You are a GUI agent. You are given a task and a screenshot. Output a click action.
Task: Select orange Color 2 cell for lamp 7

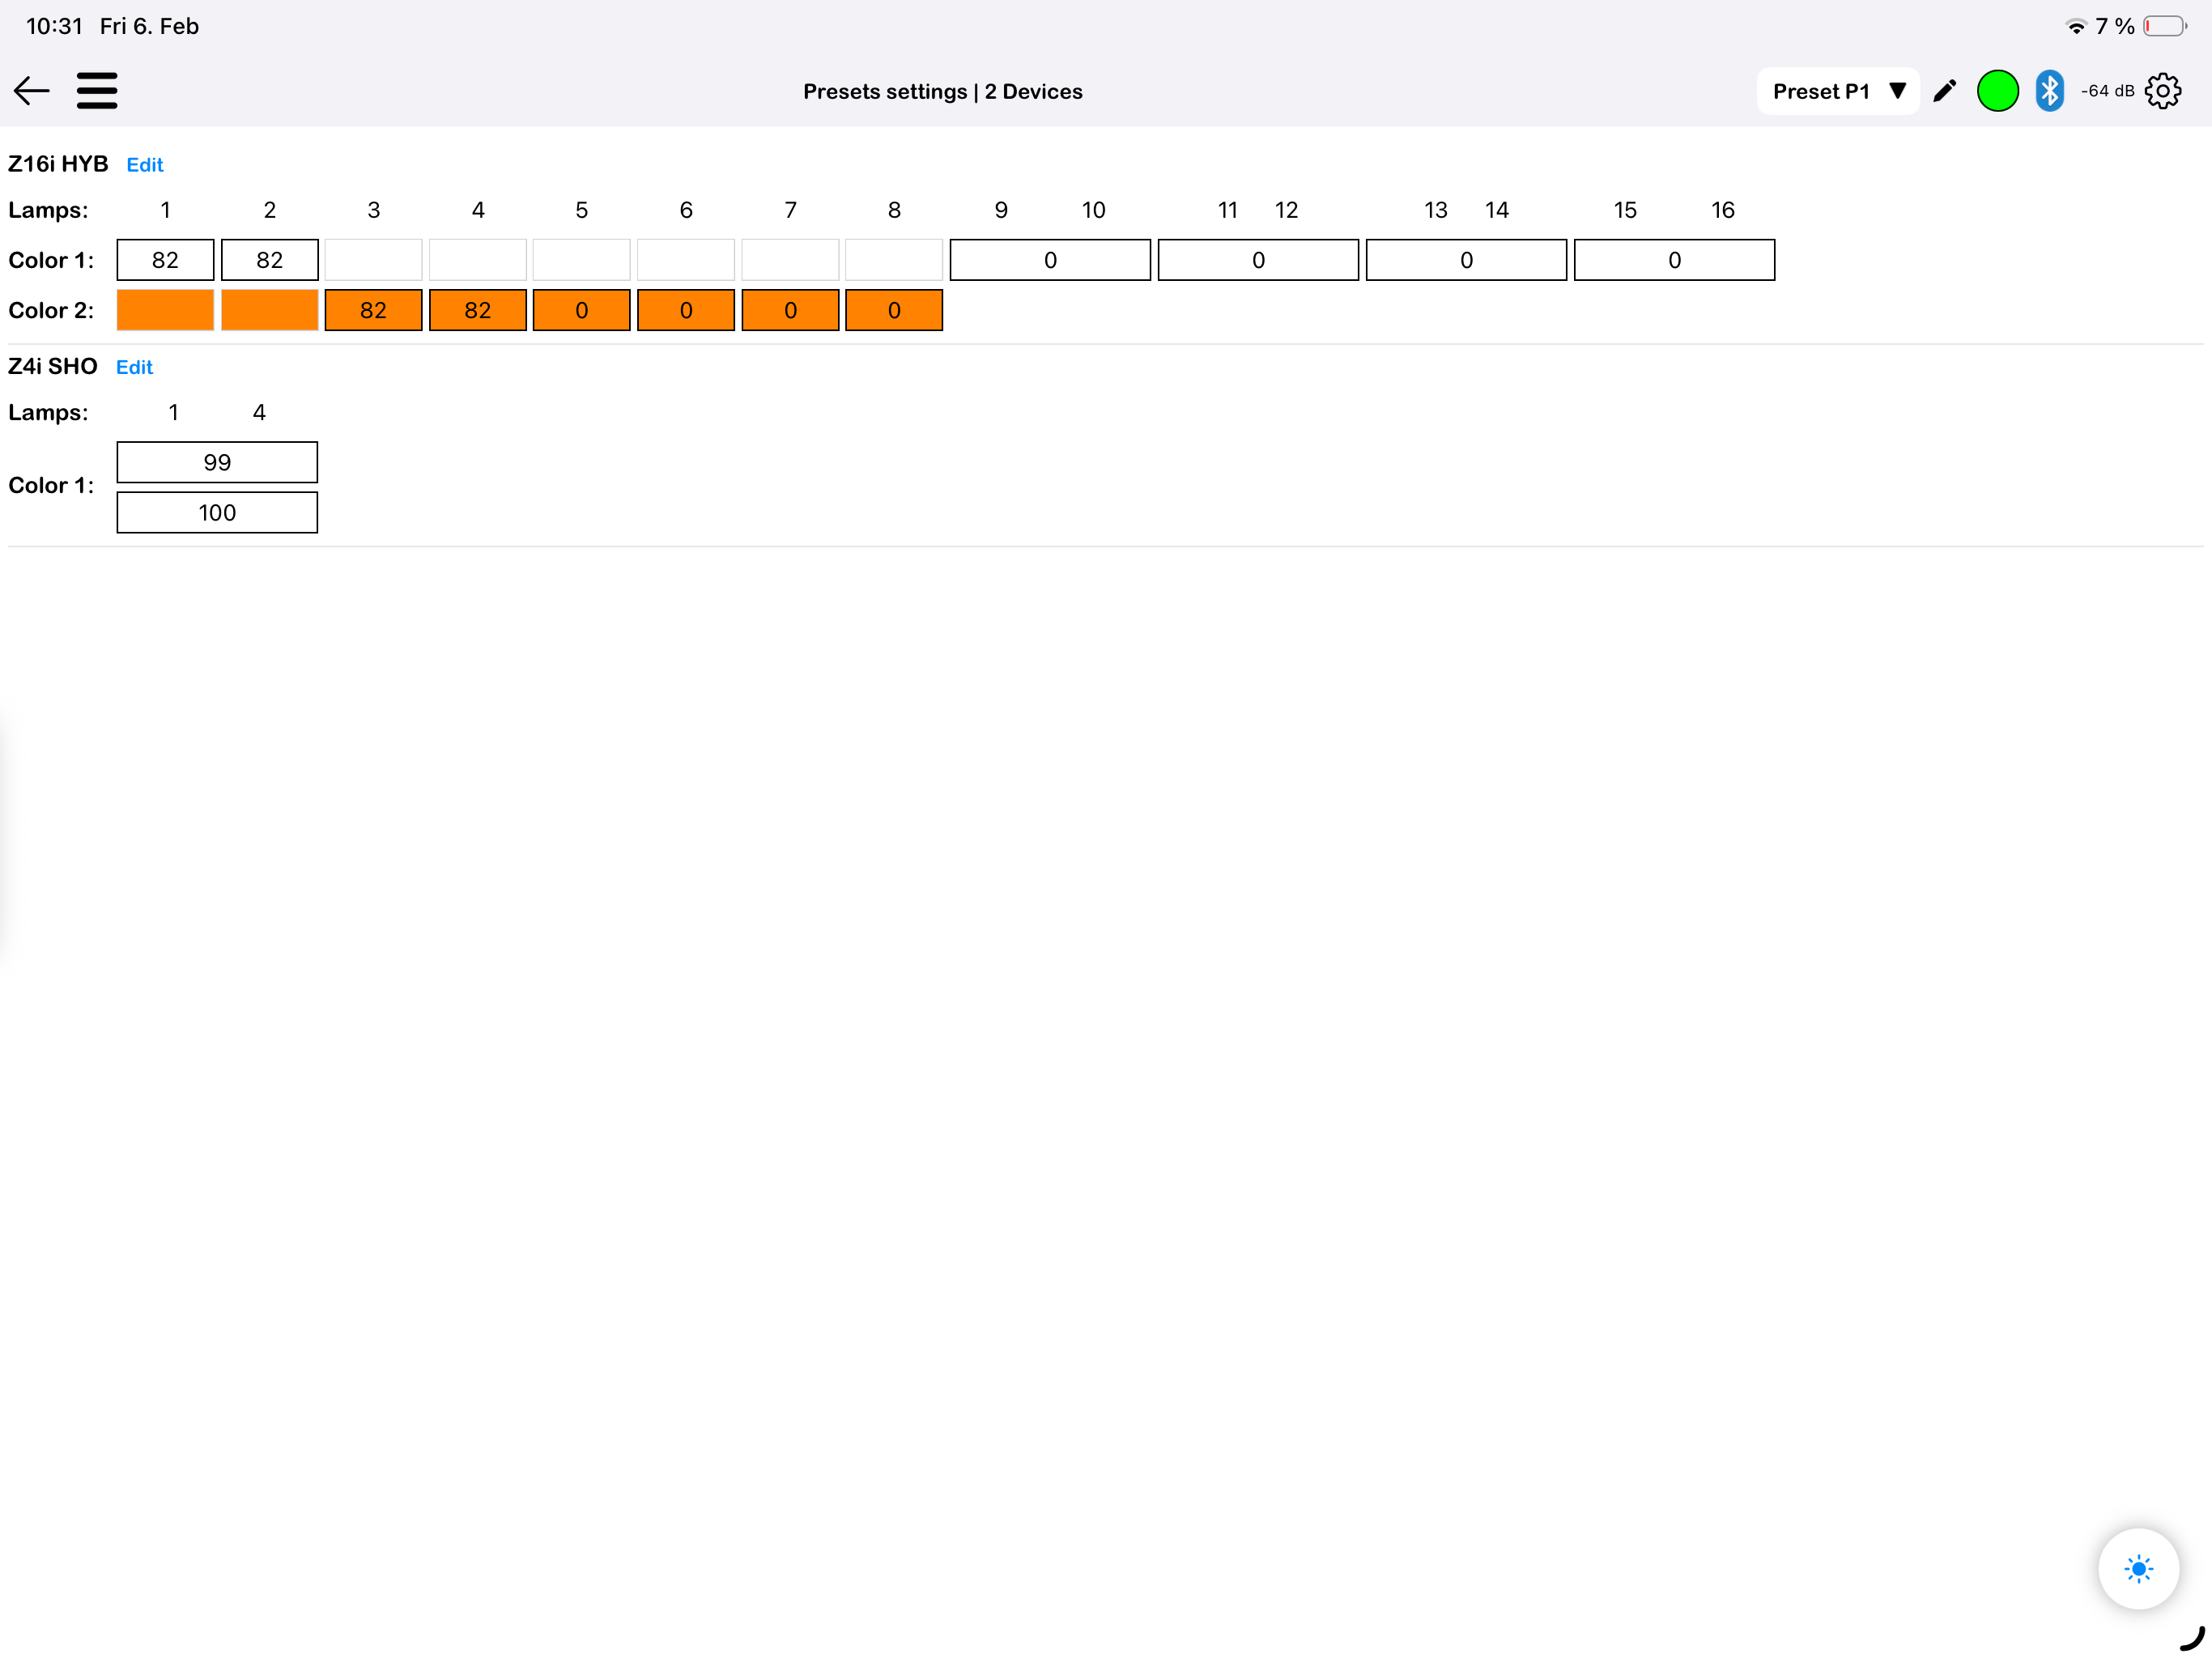click(x=790, y=310)
